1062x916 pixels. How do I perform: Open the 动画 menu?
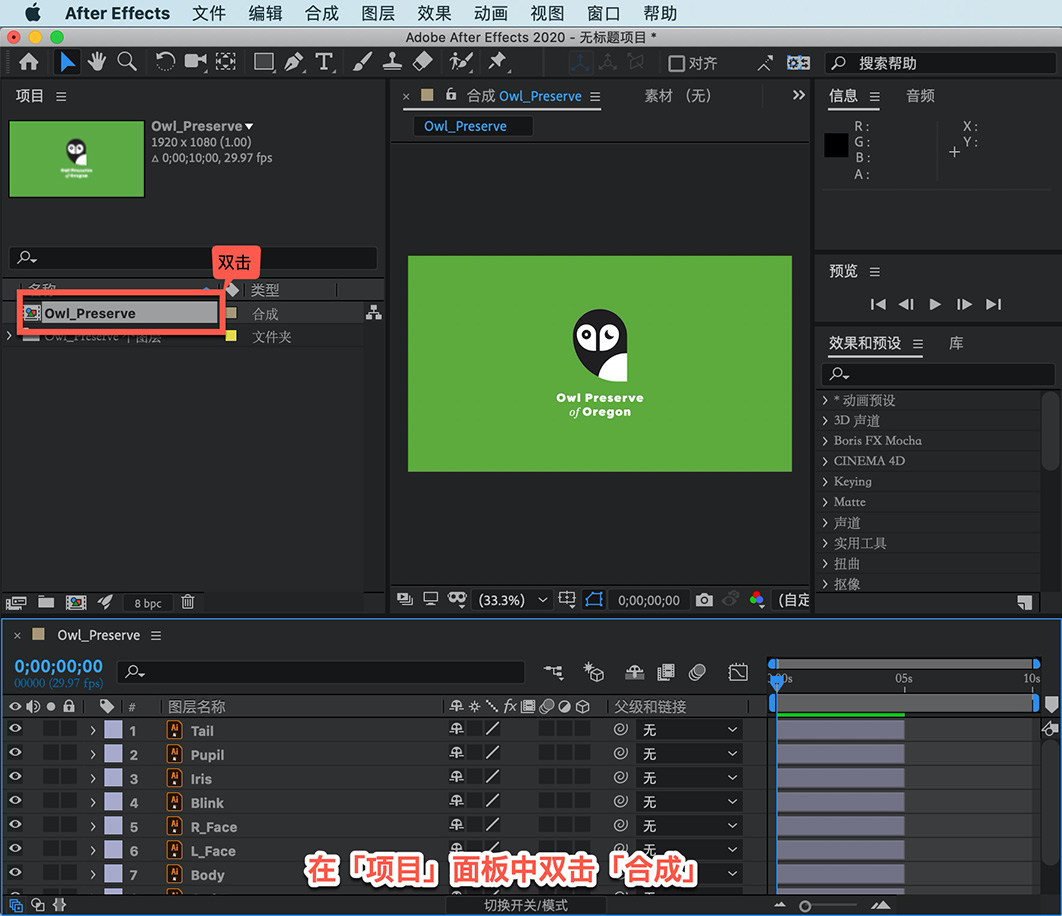pos(491,13)
